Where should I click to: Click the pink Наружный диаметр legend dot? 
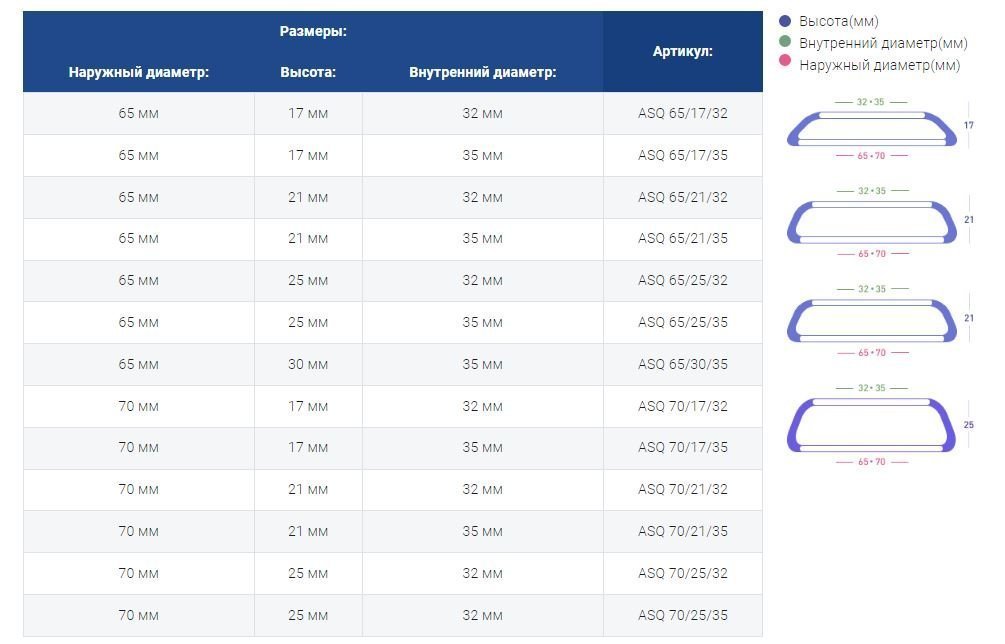pyautogui.click(x=785, y=62)
